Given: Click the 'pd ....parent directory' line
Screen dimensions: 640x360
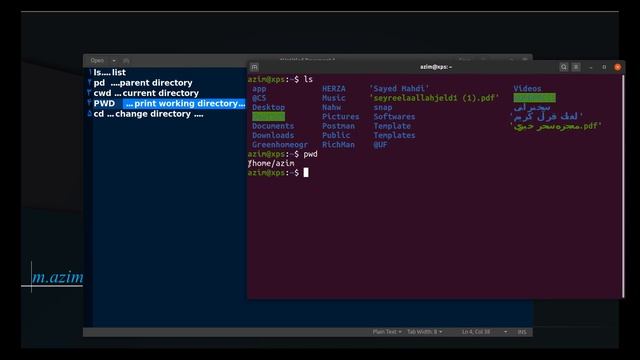Looking at the screenshot, I should click(x=143, y=83).
